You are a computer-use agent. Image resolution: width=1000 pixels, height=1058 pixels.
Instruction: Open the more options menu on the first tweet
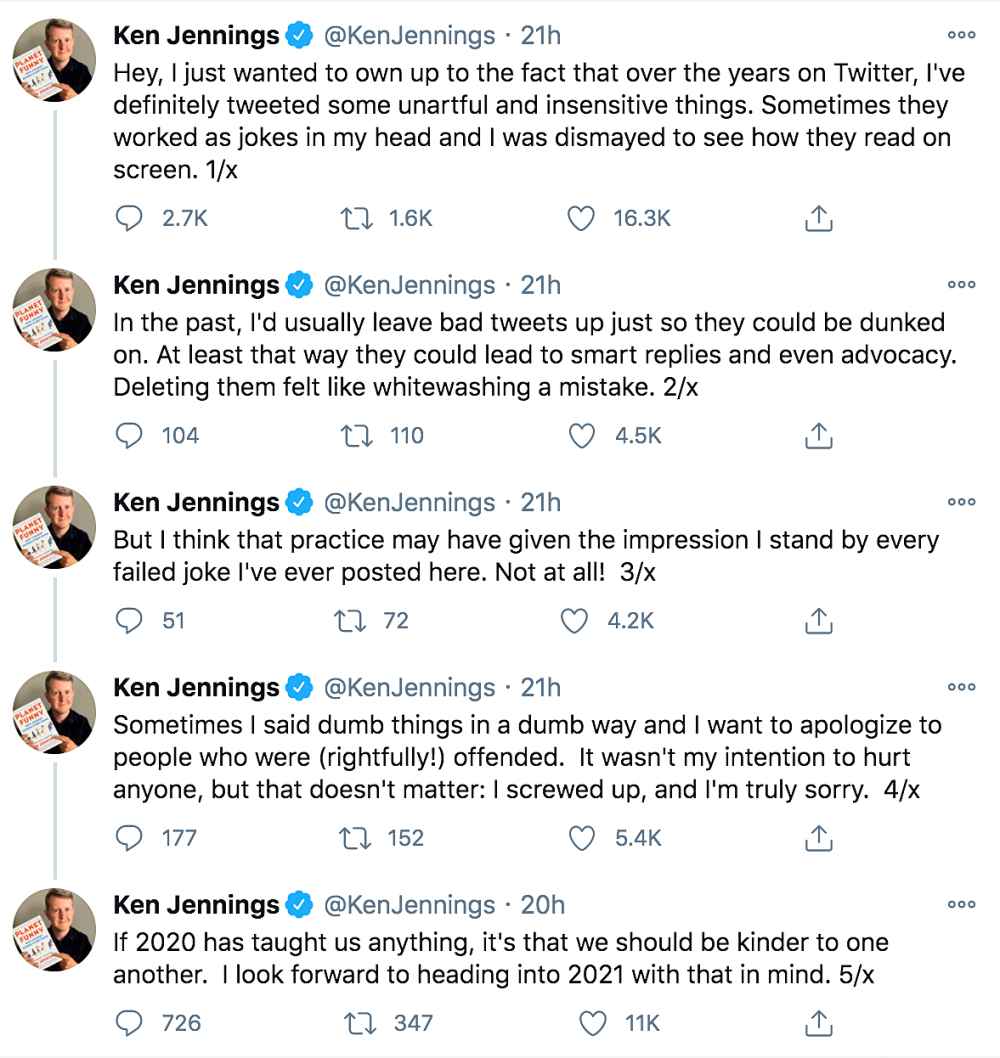962,34
